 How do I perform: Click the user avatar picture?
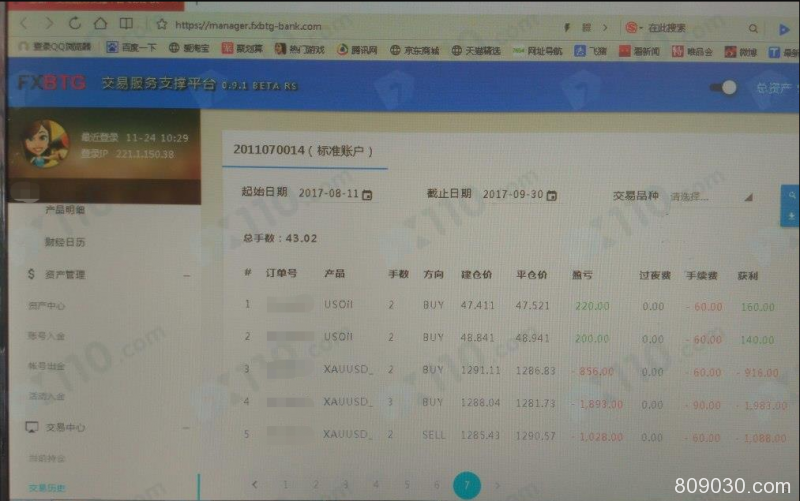click(x=45, y=143)
